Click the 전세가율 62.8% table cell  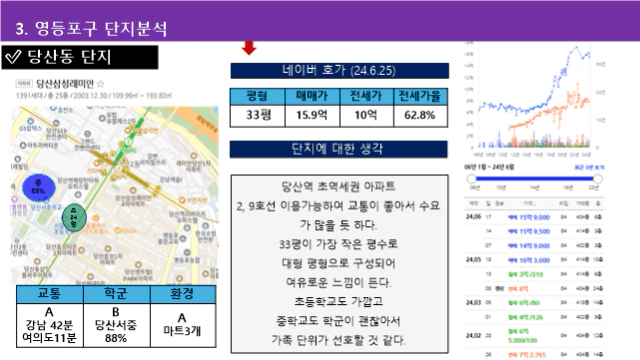click(x=420, y=116)
